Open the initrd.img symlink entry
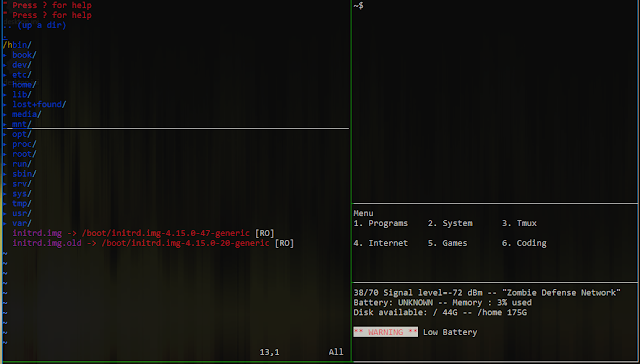This screenshot has width=640, height=364. 143,233
